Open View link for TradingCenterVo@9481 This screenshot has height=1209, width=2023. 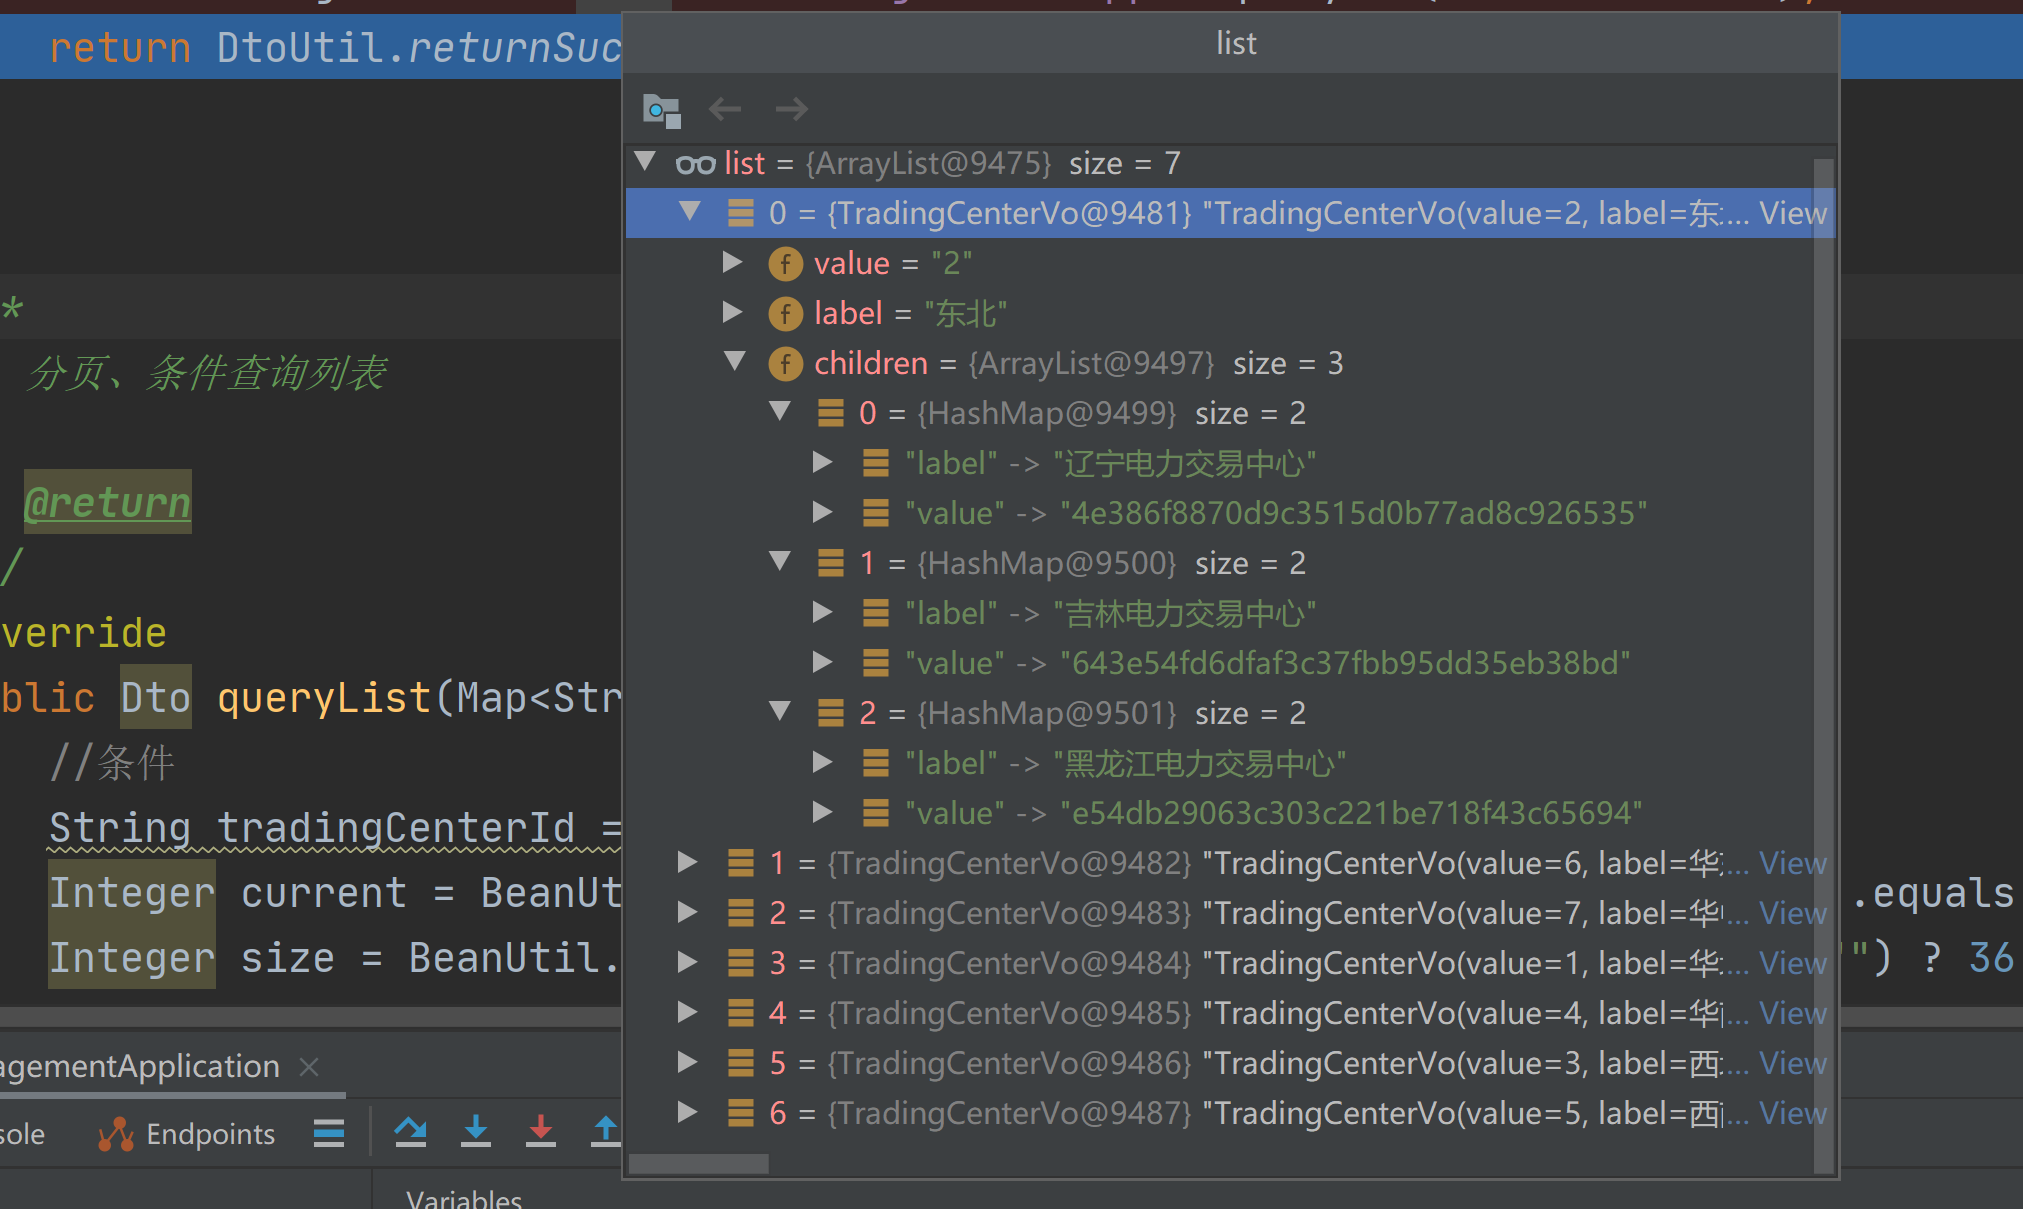(1793, 213)
